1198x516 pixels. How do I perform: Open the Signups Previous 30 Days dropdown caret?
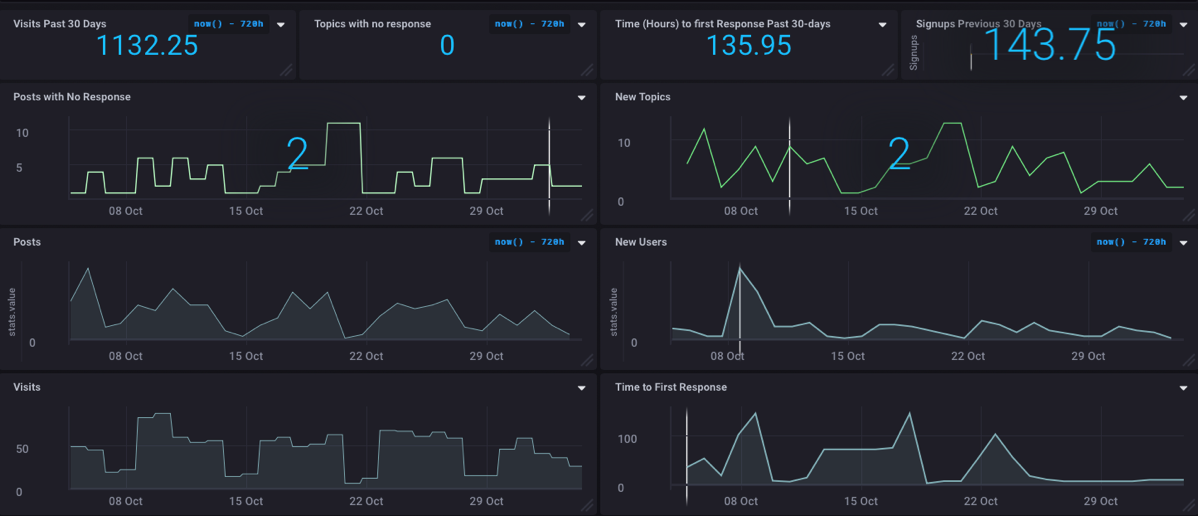(1183, 25)
